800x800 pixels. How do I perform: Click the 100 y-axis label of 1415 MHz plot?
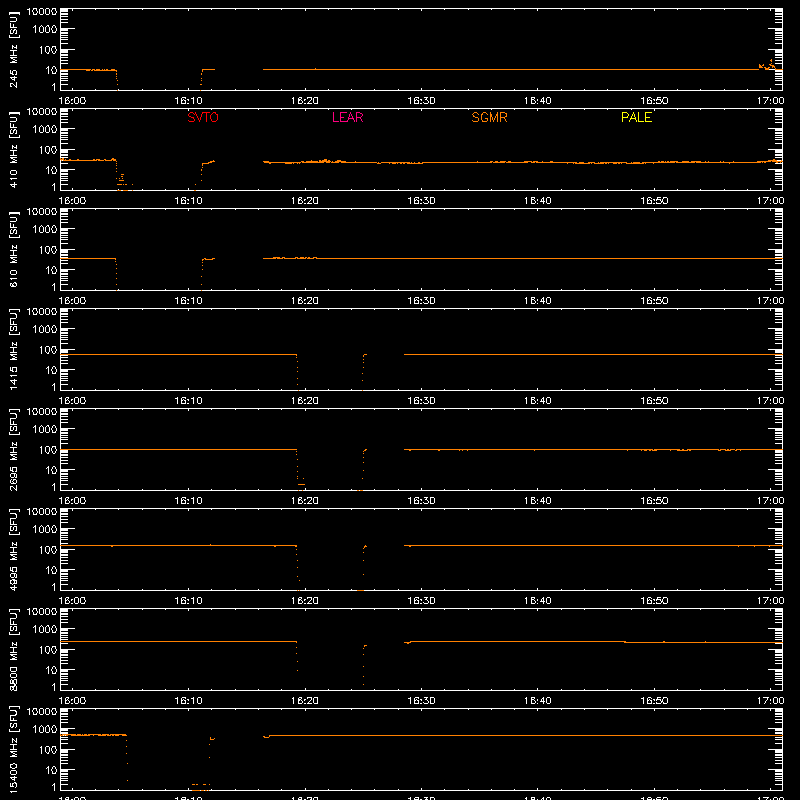point(48,349)
